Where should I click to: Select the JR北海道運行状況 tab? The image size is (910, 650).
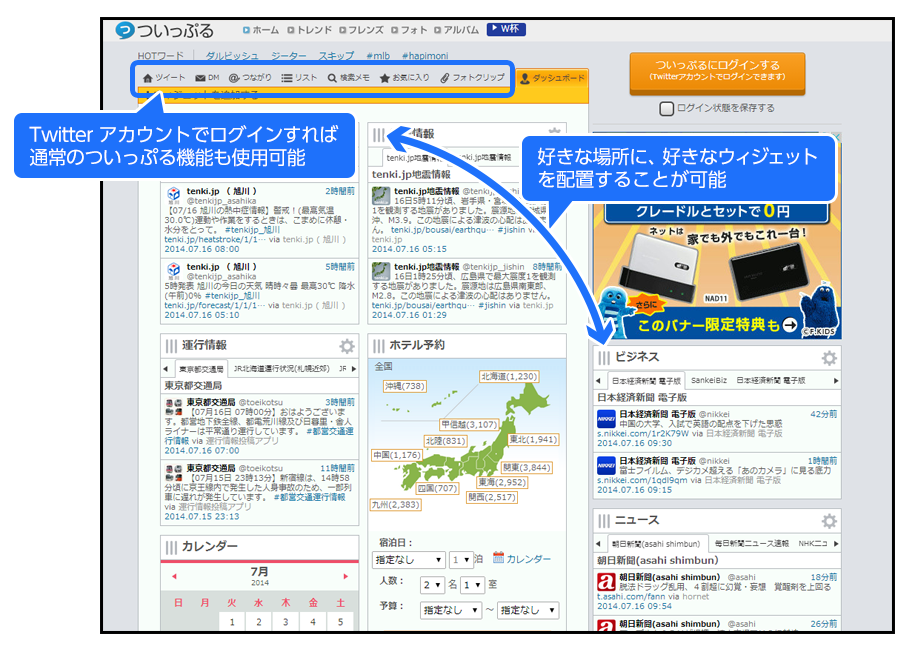pyautogui.click(x=281, y=369)
